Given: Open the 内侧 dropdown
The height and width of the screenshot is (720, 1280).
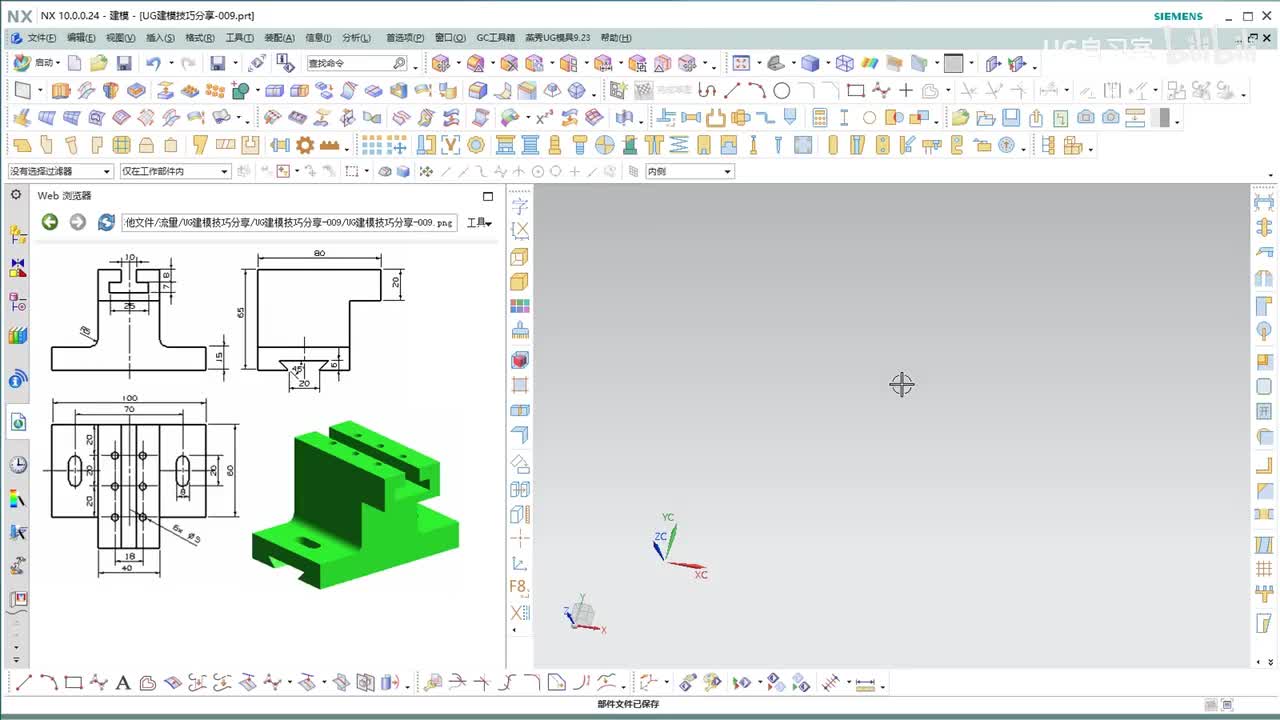Looking at the screenshot, I should (689, 171).
